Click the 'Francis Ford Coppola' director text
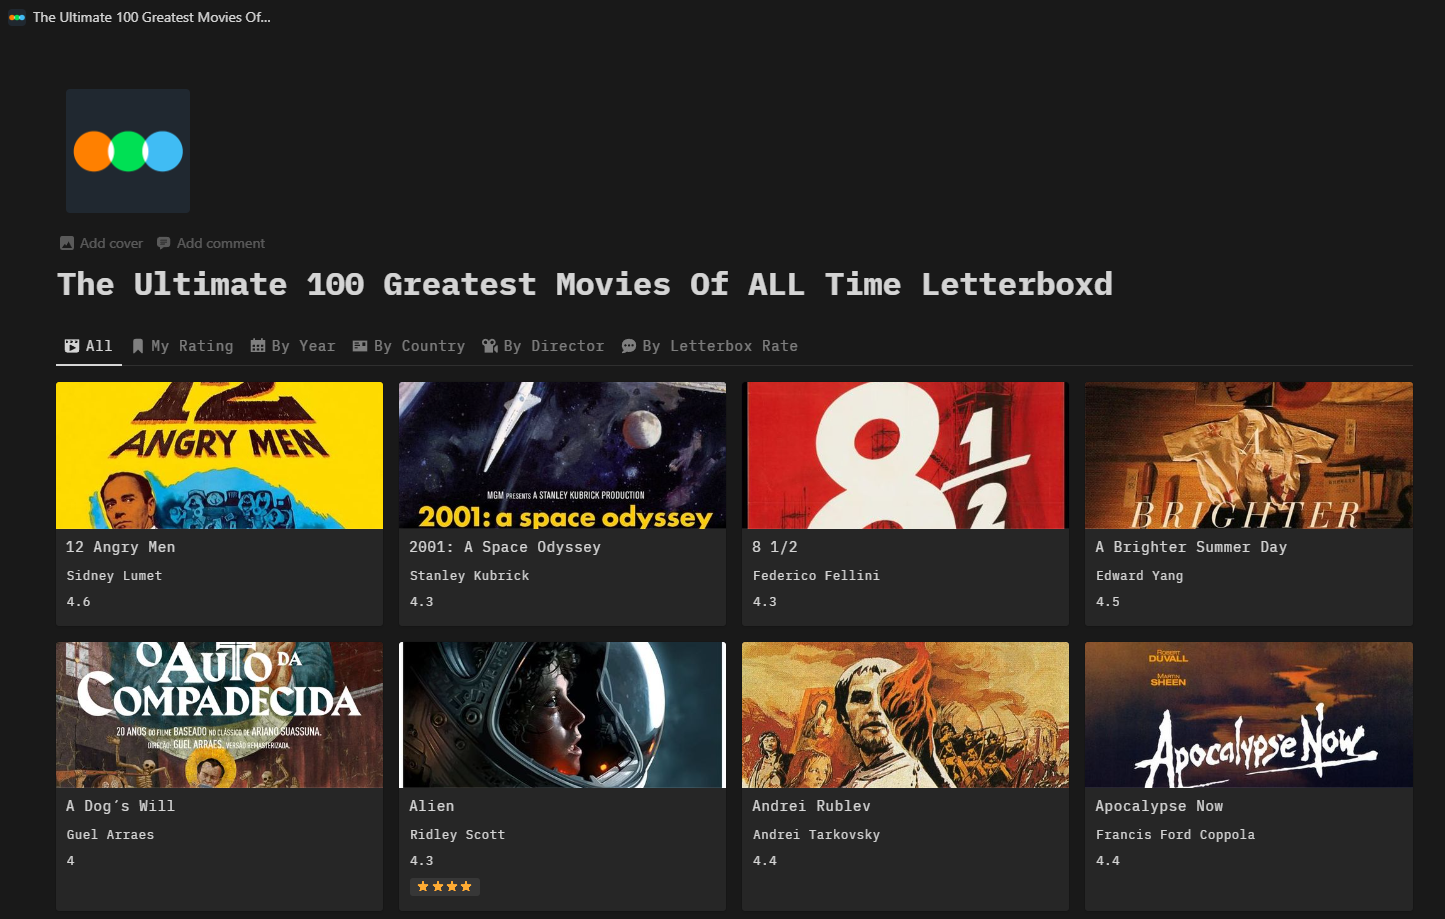The width and height of the screenshot is (1445, 919). tap(1175, 835)
